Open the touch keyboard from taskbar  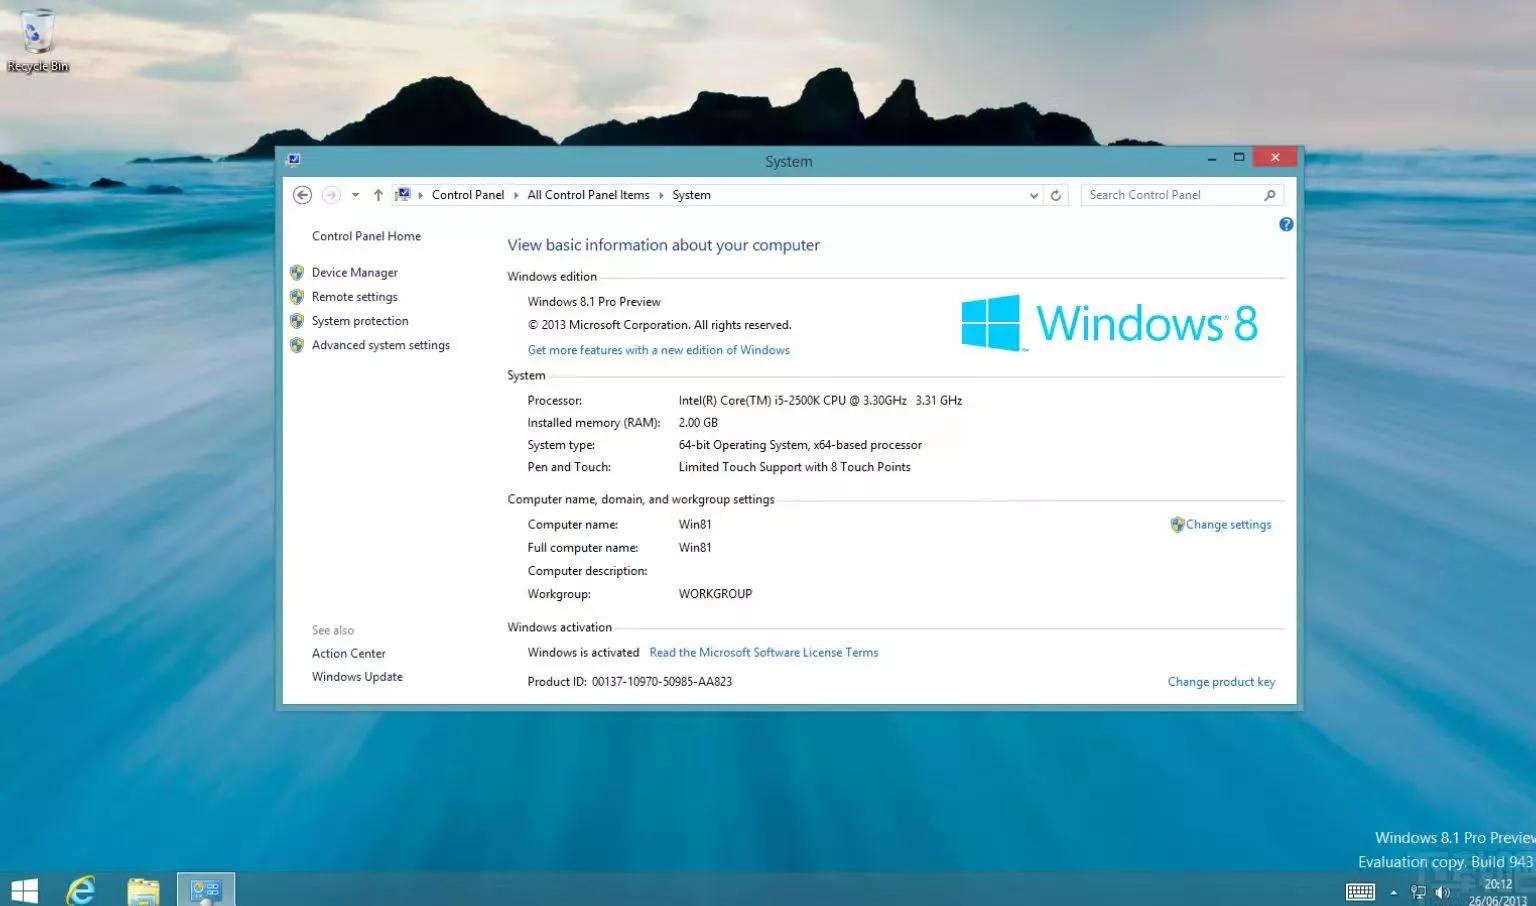pyautogui.click(x=1360, y=892)
